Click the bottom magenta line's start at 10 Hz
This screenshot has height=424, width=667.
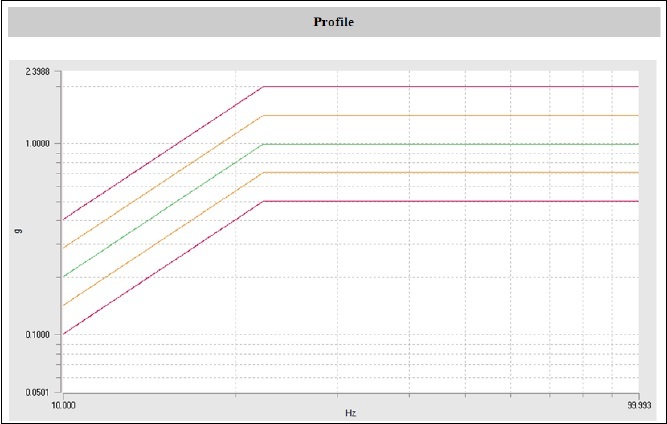63,334
